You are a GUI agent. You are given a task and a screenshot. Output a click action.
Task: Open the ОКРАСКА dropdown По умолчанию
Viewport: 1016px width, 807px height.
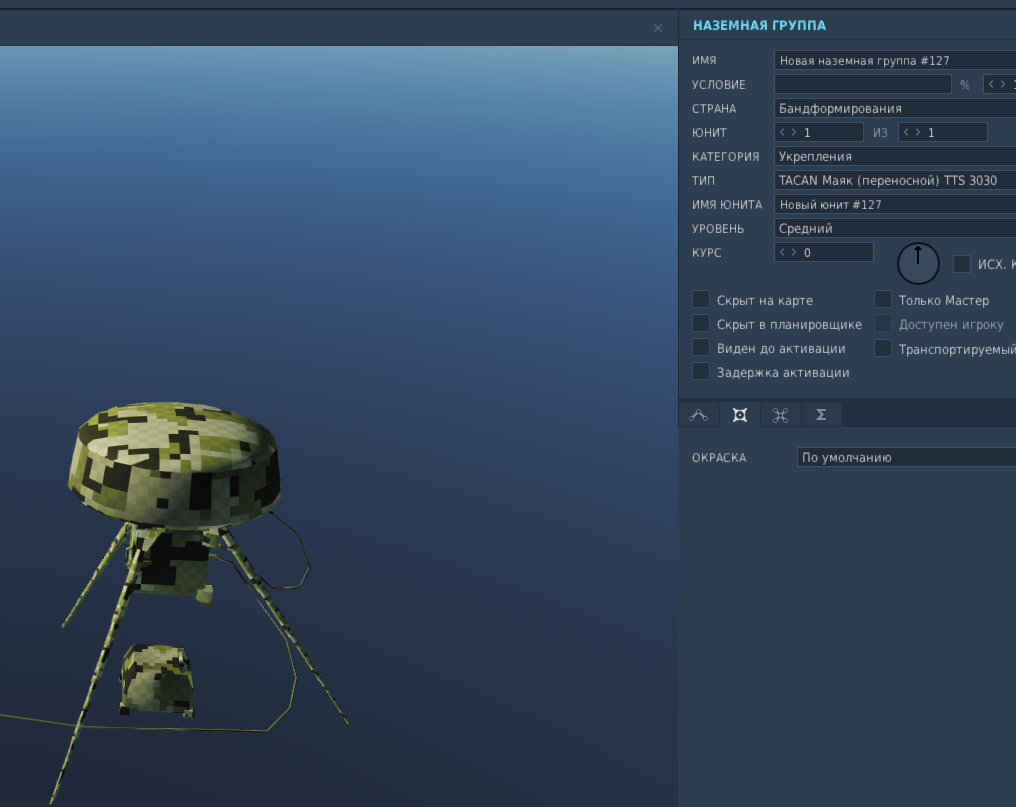(x=906, y=457)
